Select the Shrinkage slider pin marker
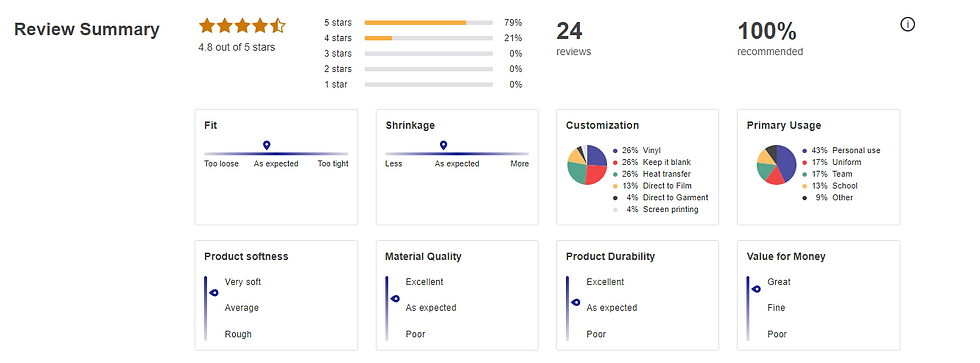Image resolution: width=980 pixels, height=363 pixels. coord(443,146)
